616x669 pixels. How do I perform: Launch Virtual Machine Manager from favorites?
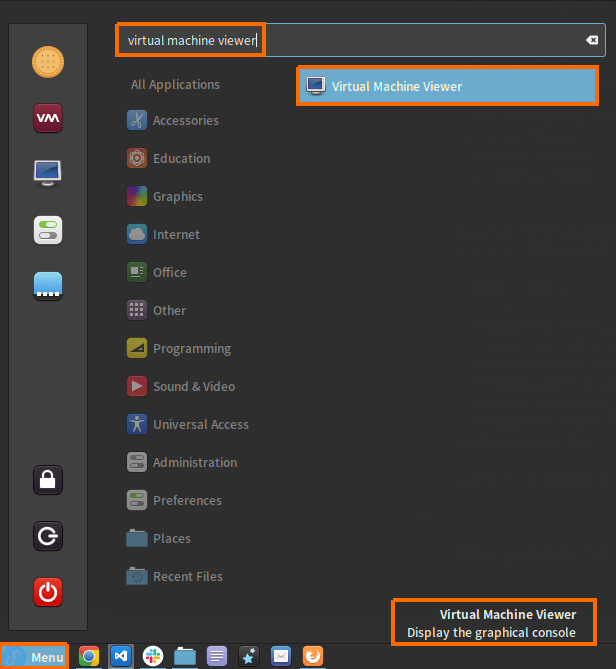pyautogui.click(x=48, y=118)
